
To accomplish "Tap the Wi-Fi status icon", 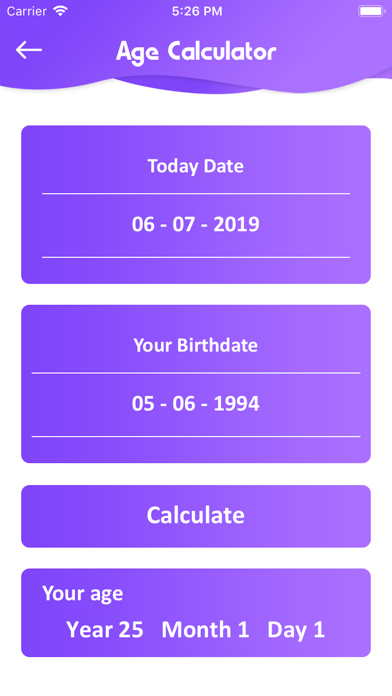I will coord(60,11).
